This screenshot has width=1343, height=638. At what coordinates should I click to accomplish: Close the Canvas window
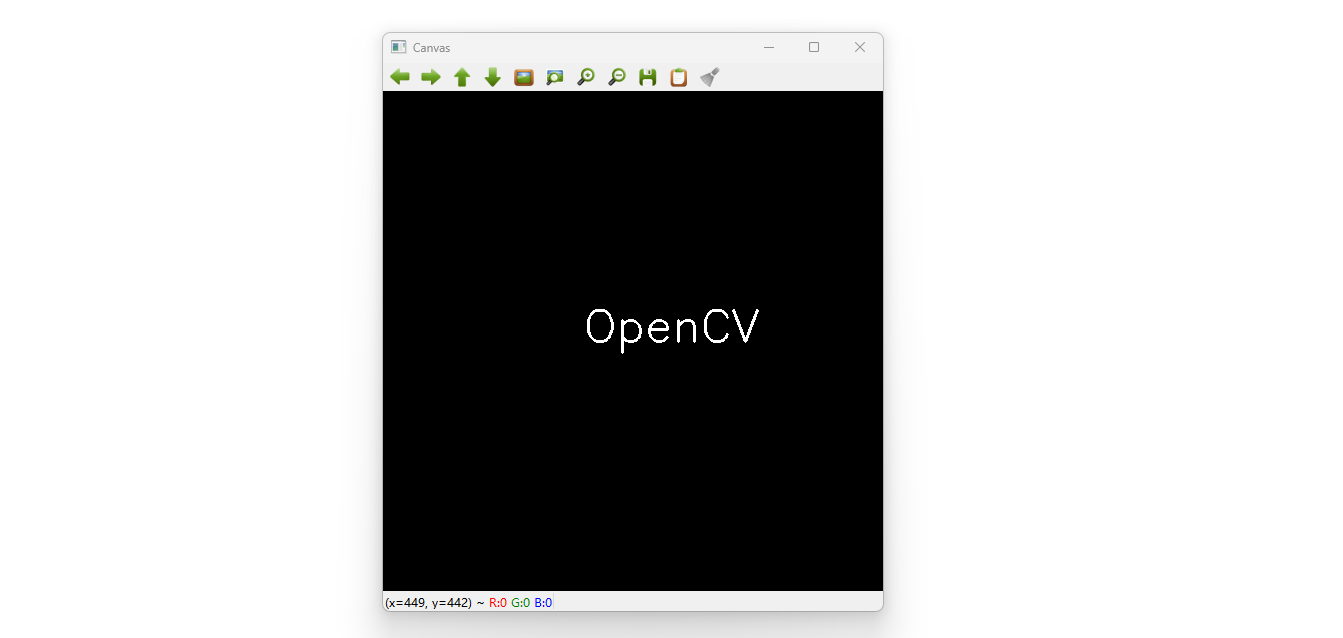pyautogui.click(x=859, y=47)
